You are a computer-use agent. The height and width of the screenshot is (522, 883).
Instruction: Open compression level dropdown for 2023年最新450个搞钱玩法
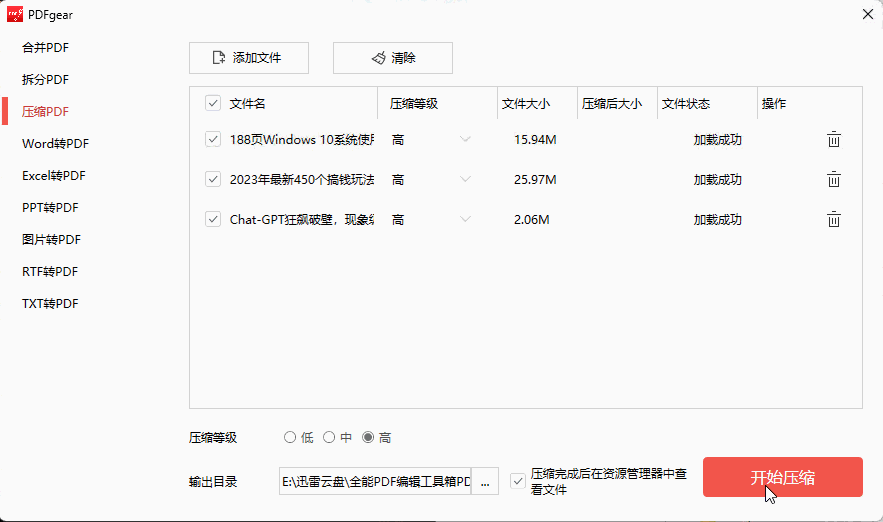coord(465,179)
